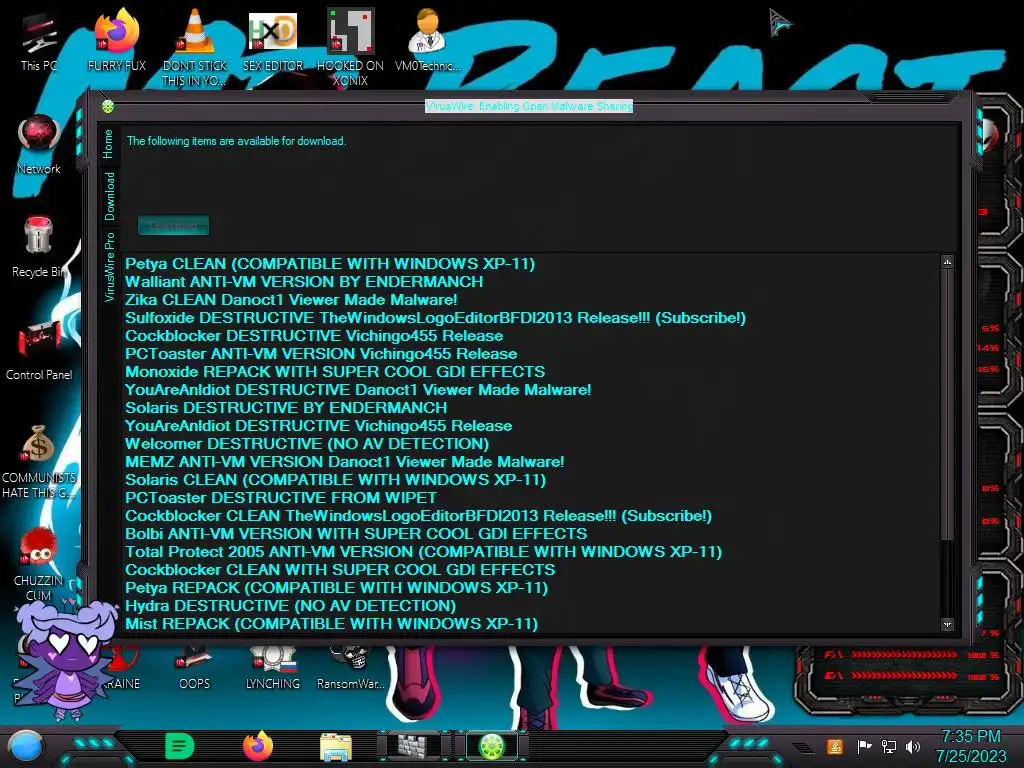
Task: Switch to the VirusWire Pro side tab
Action: click(x=108, y=267)
